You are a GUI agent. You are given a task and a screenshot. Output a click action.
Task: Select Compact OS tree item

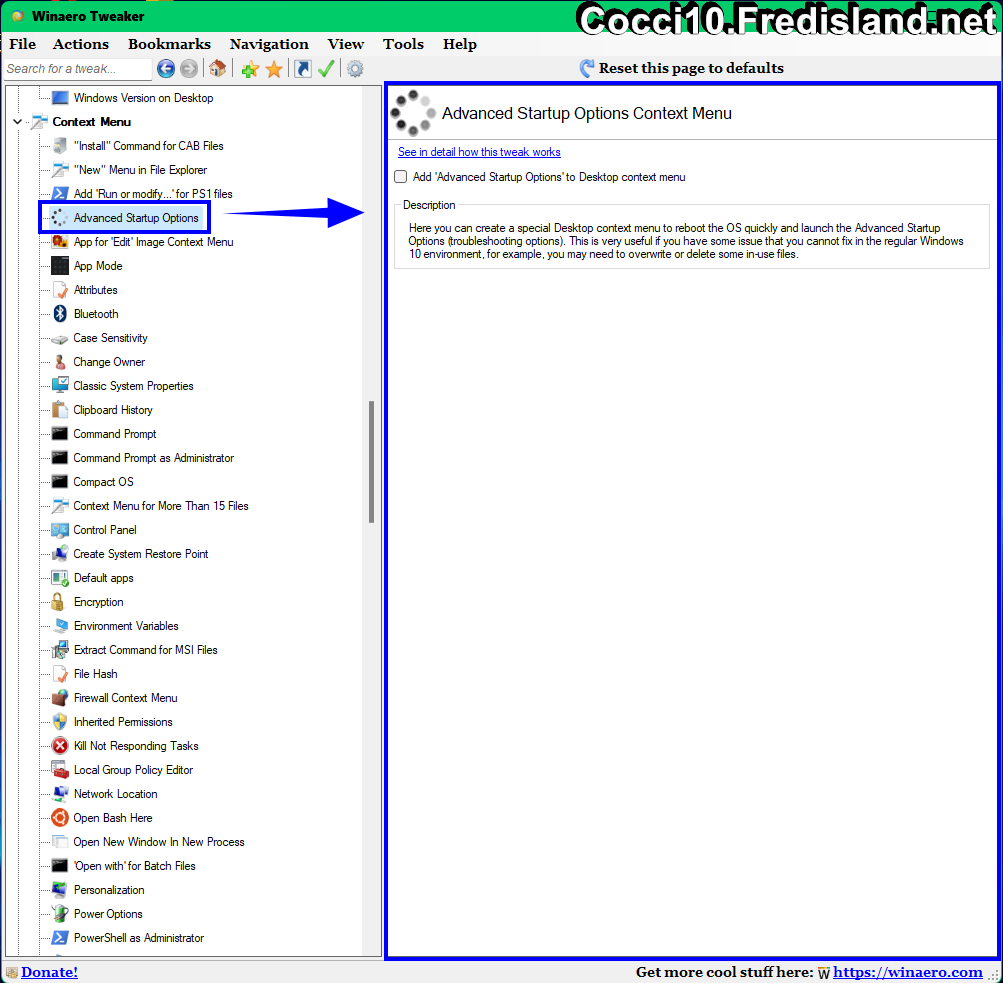pos(103,482)
